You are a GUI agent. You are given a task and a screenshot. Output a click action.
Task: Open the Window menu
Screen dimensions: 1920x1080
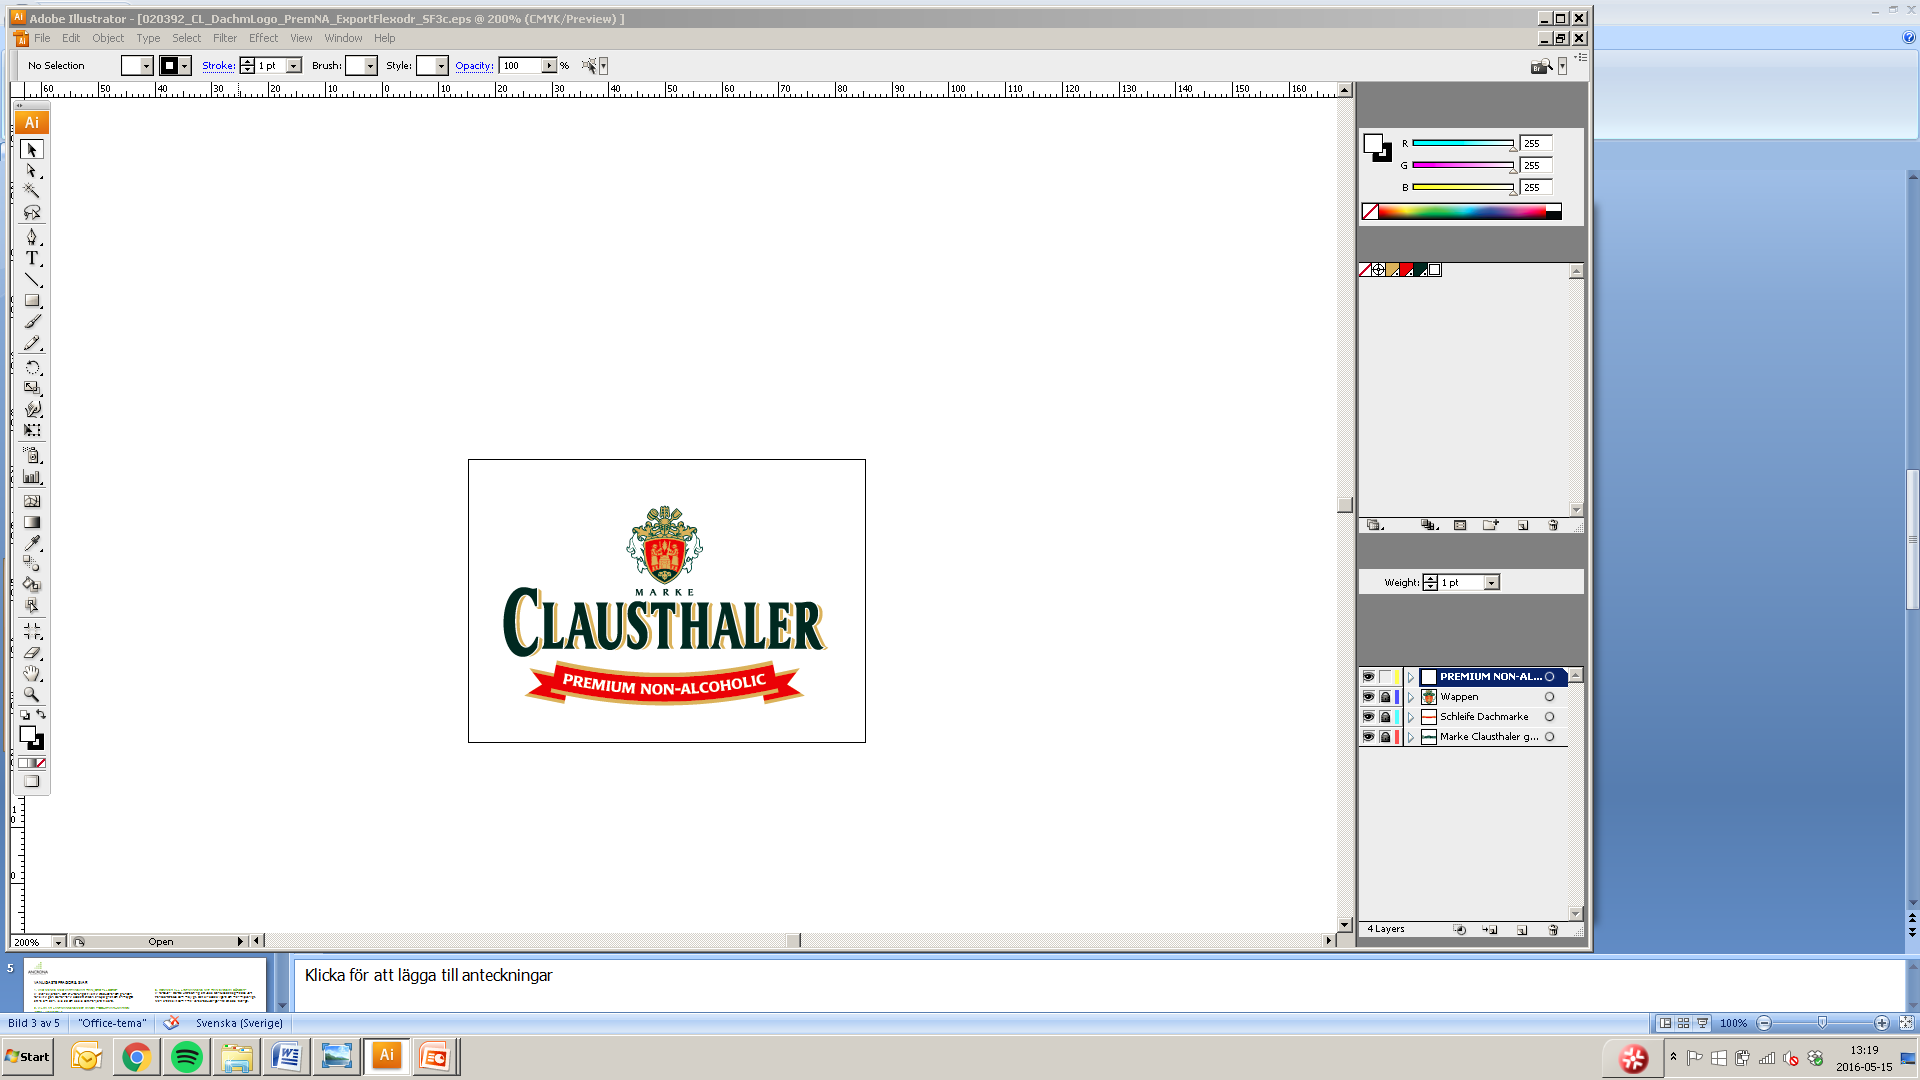pyautogui.click(x=343, y=38)
